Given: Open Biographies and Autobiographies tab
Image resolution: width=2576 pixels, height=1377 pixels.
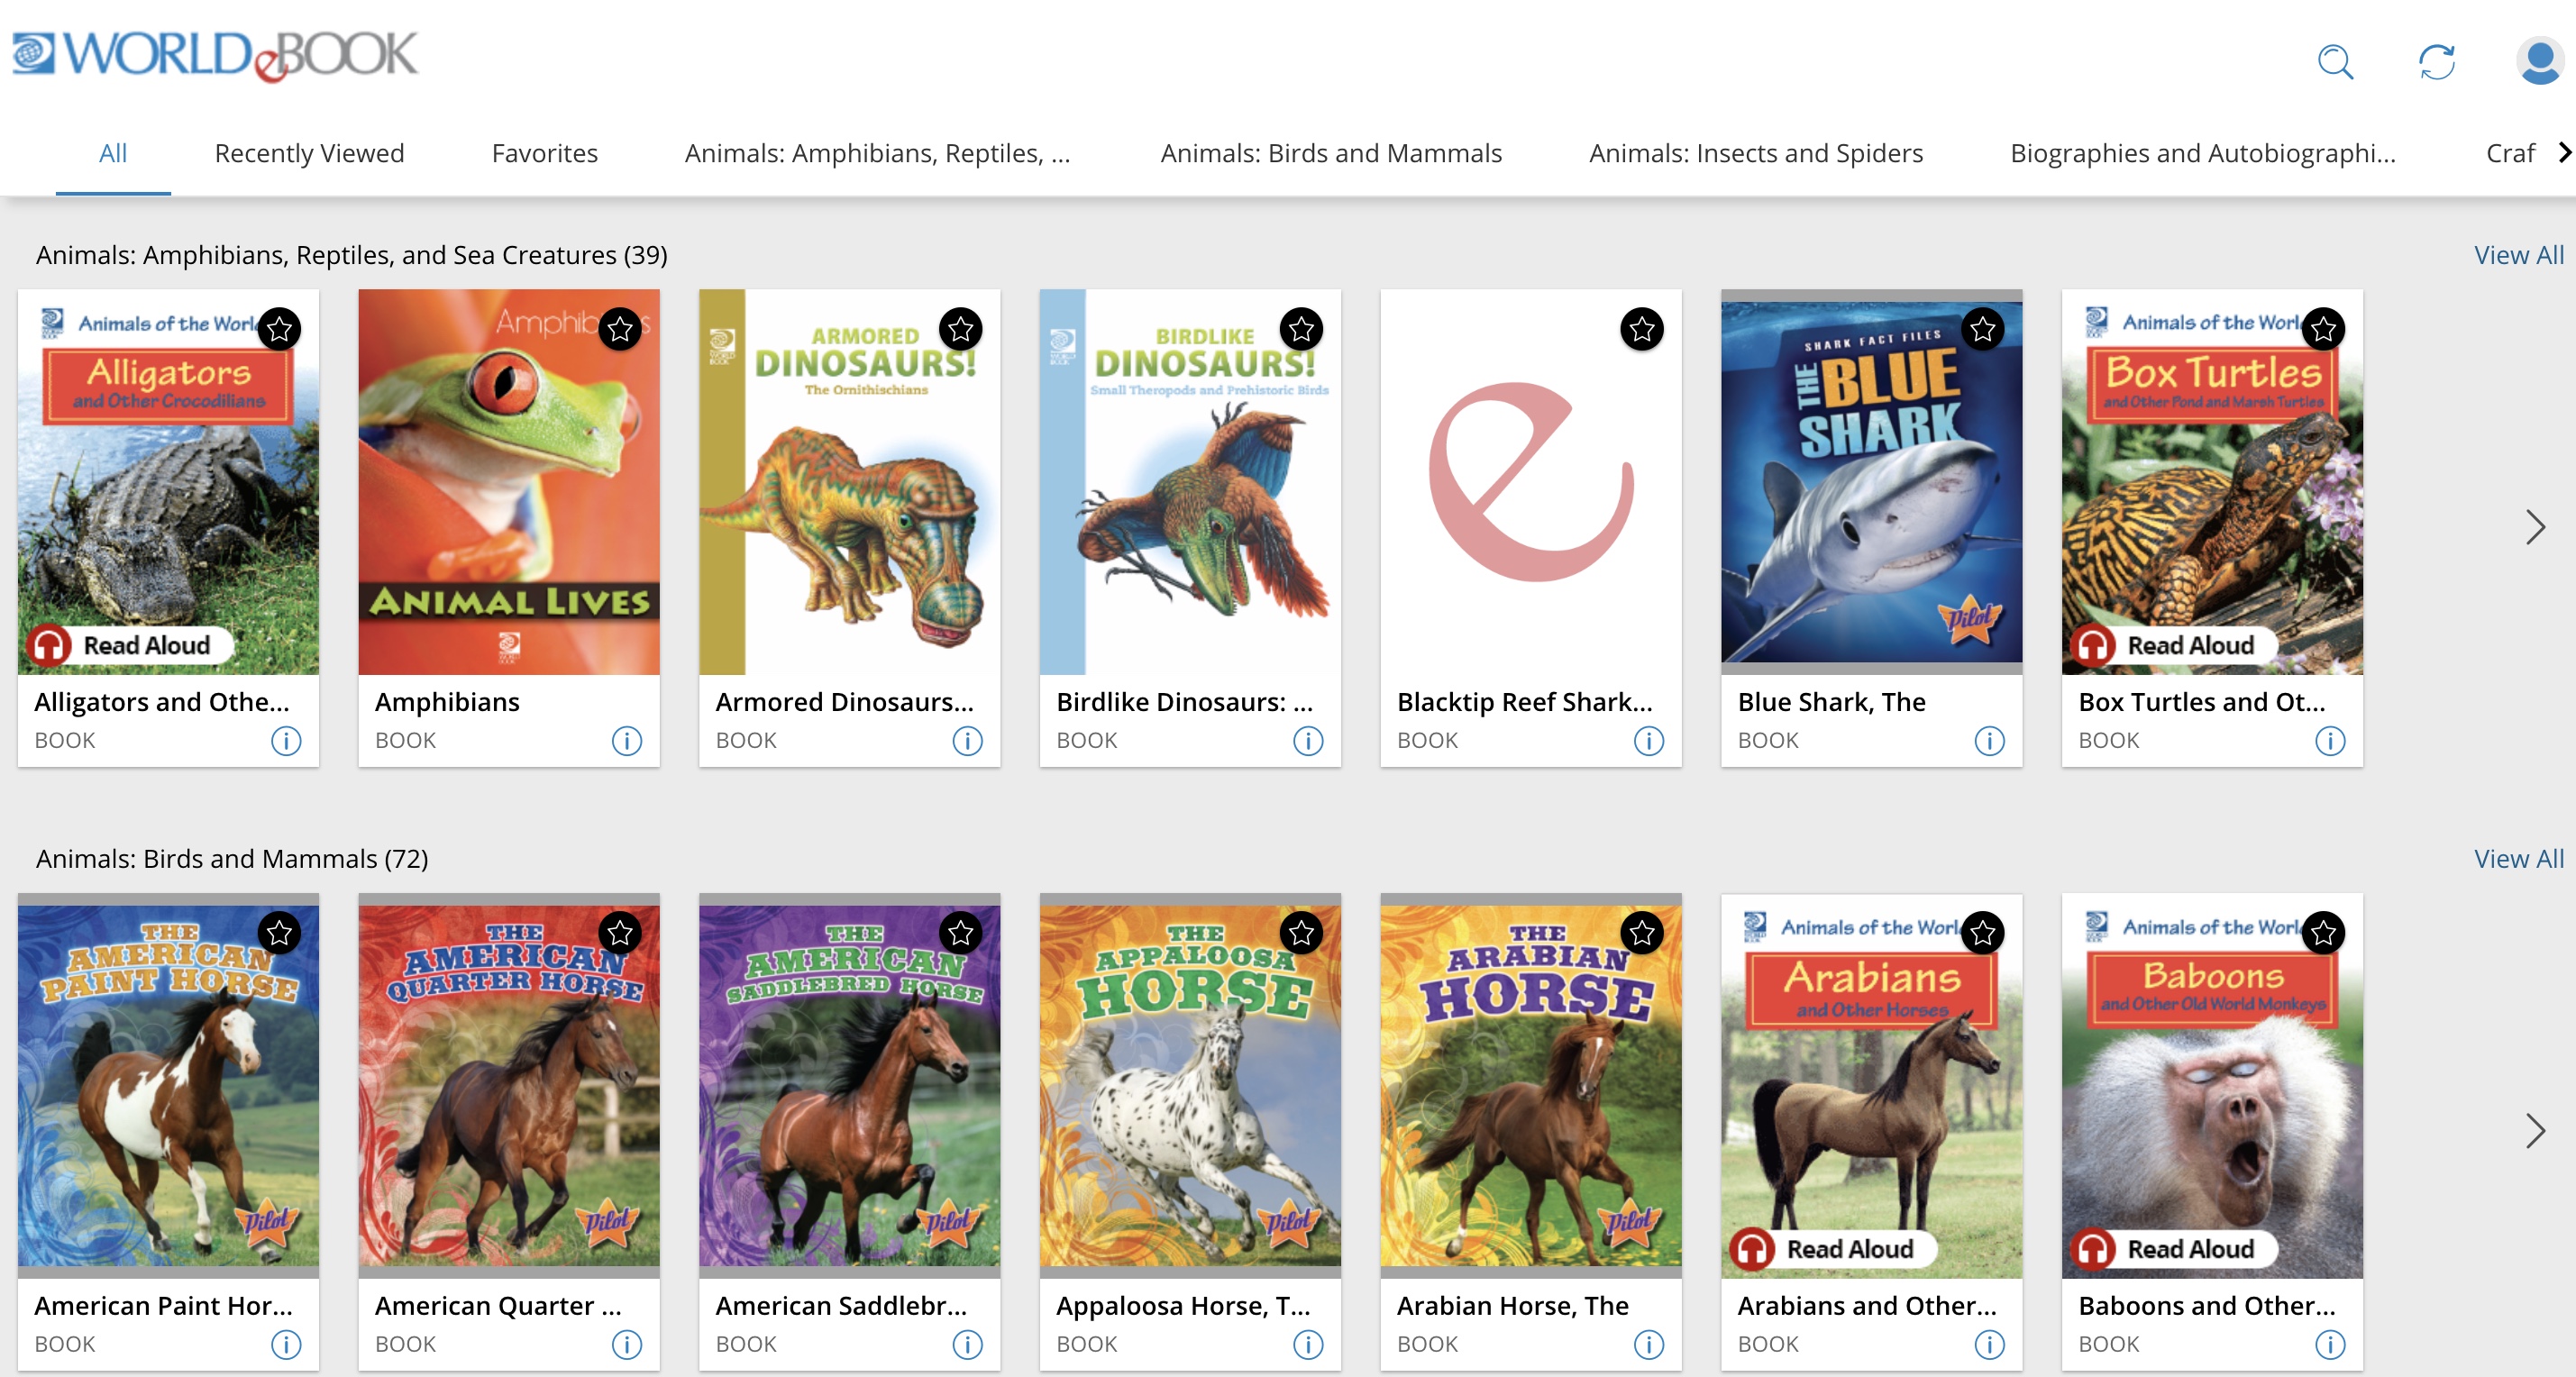Looking at the screenshot, I should pyautogui.click(x=2203, y=153).
